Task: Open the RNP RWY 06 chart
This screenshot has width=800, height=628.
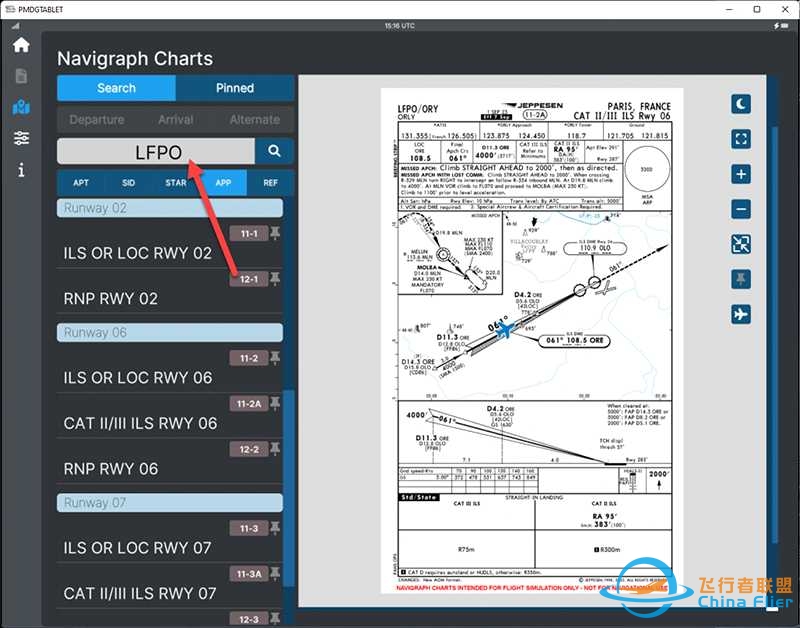Action: pyautogui.click(x=111, y=469)
